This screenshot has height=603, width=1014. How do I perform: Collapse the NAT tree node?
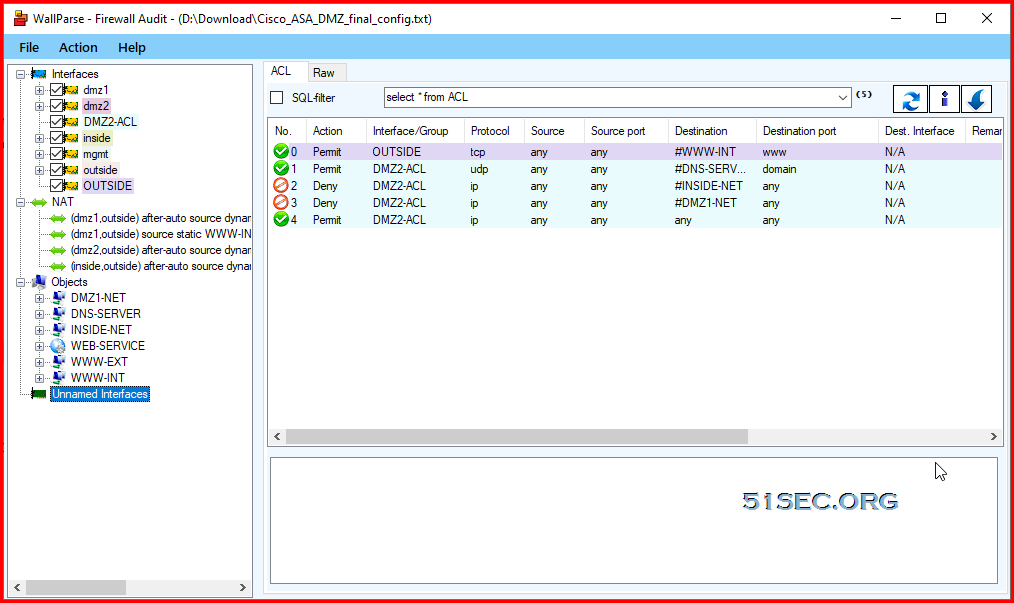click(x=21, y=202)
